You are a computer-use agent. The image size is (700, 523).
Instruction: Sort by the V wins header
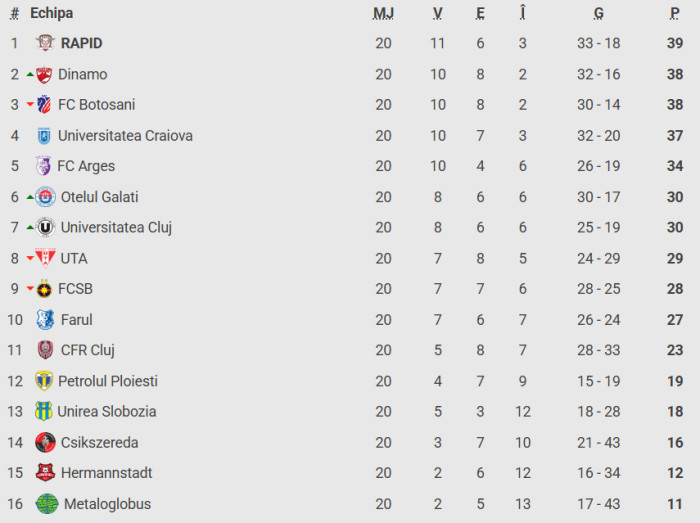[438, 13]
